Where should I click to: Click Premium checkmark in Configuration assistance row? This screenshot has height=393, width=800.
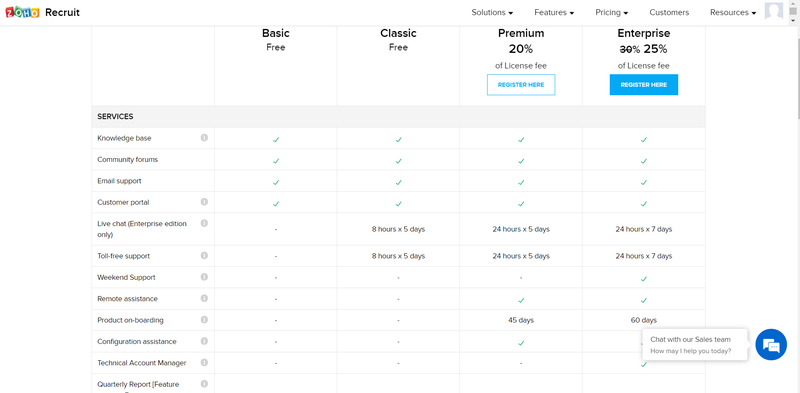(521, 343)
